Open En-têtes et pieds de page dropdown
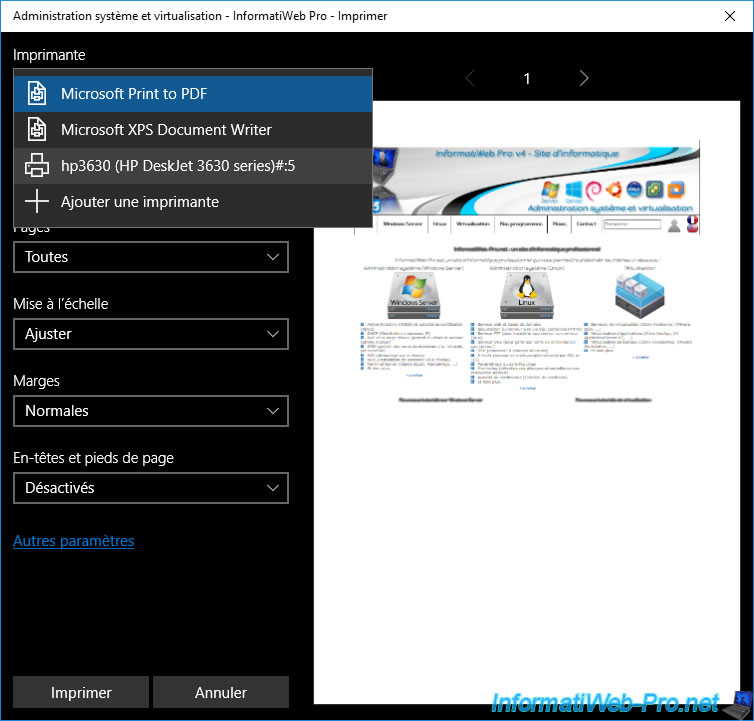 tap(151, 488)
